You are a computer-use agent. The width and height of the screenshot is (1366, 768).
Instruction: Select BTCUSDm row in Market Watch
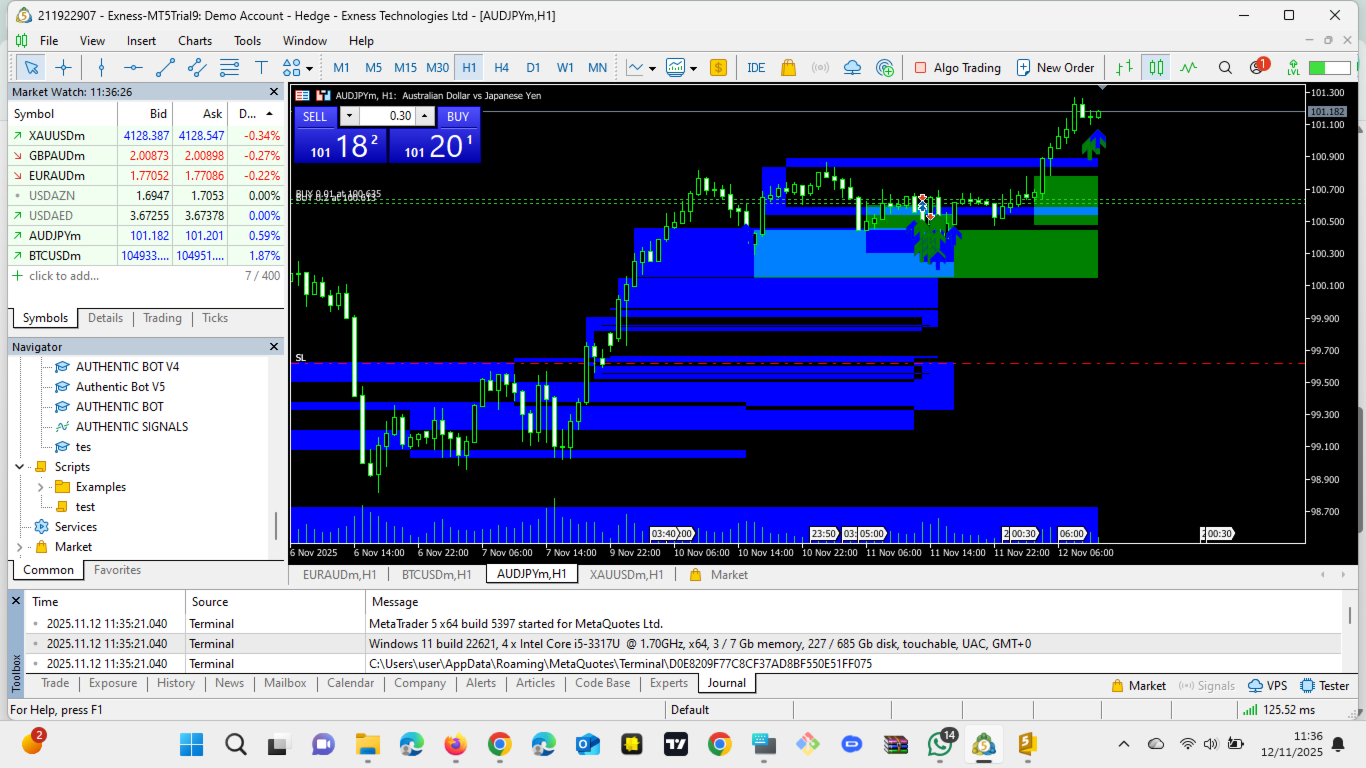click(x=146, y=255)
